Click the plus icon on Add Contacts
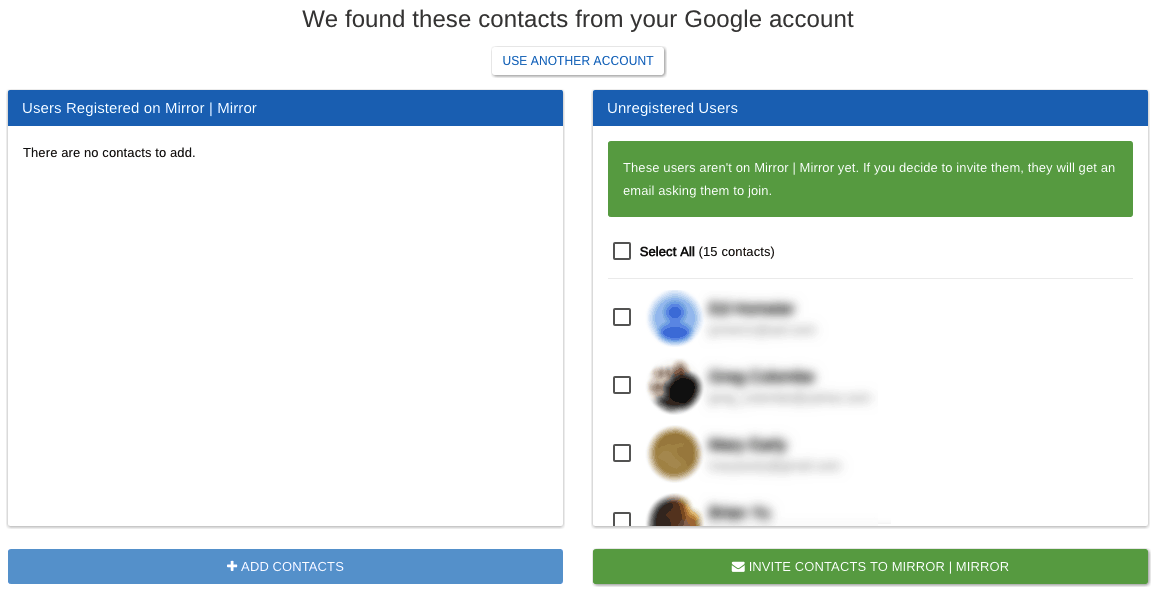The image size is (1160, 594). [232, 567]
